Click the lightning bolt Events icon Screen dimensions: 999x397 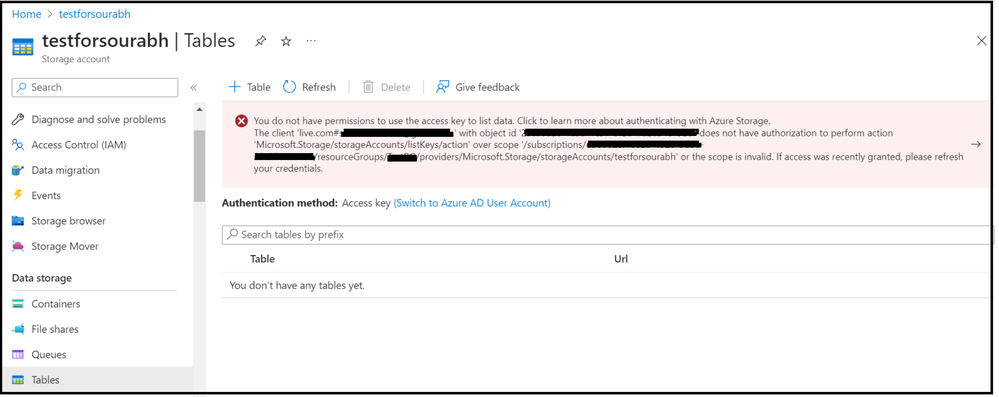(x=18, y=196)
